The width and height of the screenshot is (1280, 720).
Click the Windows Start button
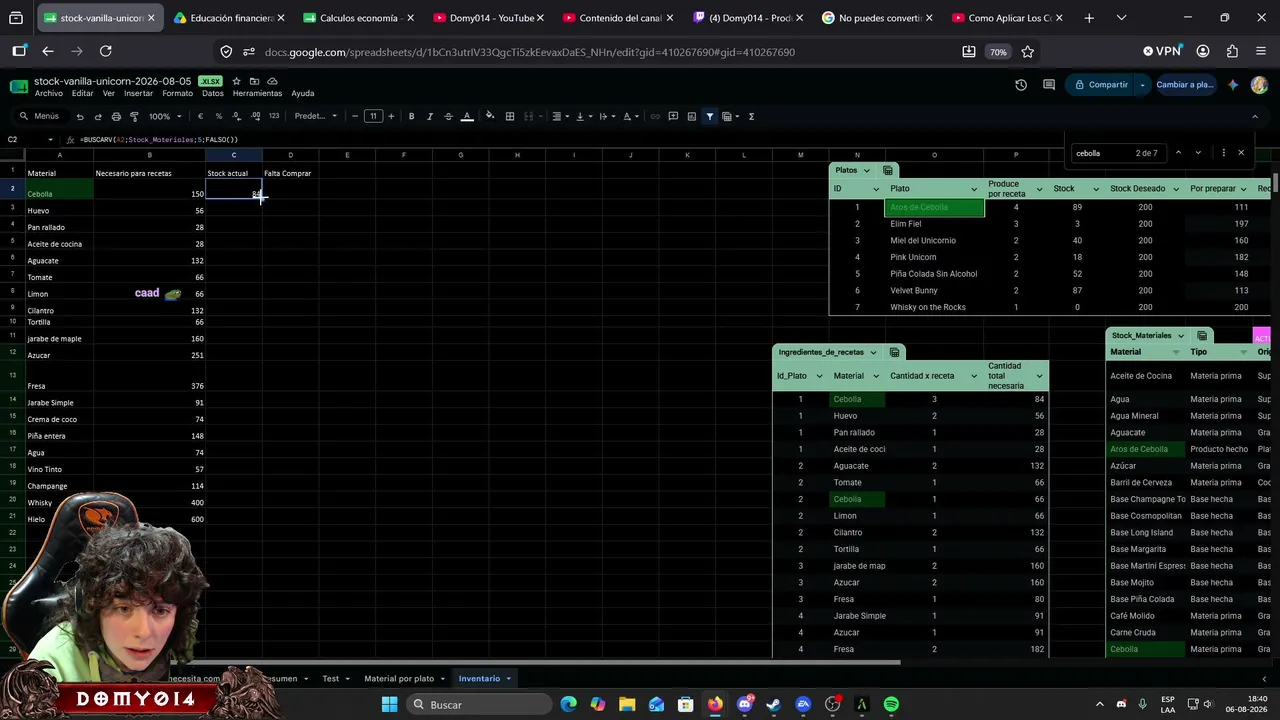389,705
